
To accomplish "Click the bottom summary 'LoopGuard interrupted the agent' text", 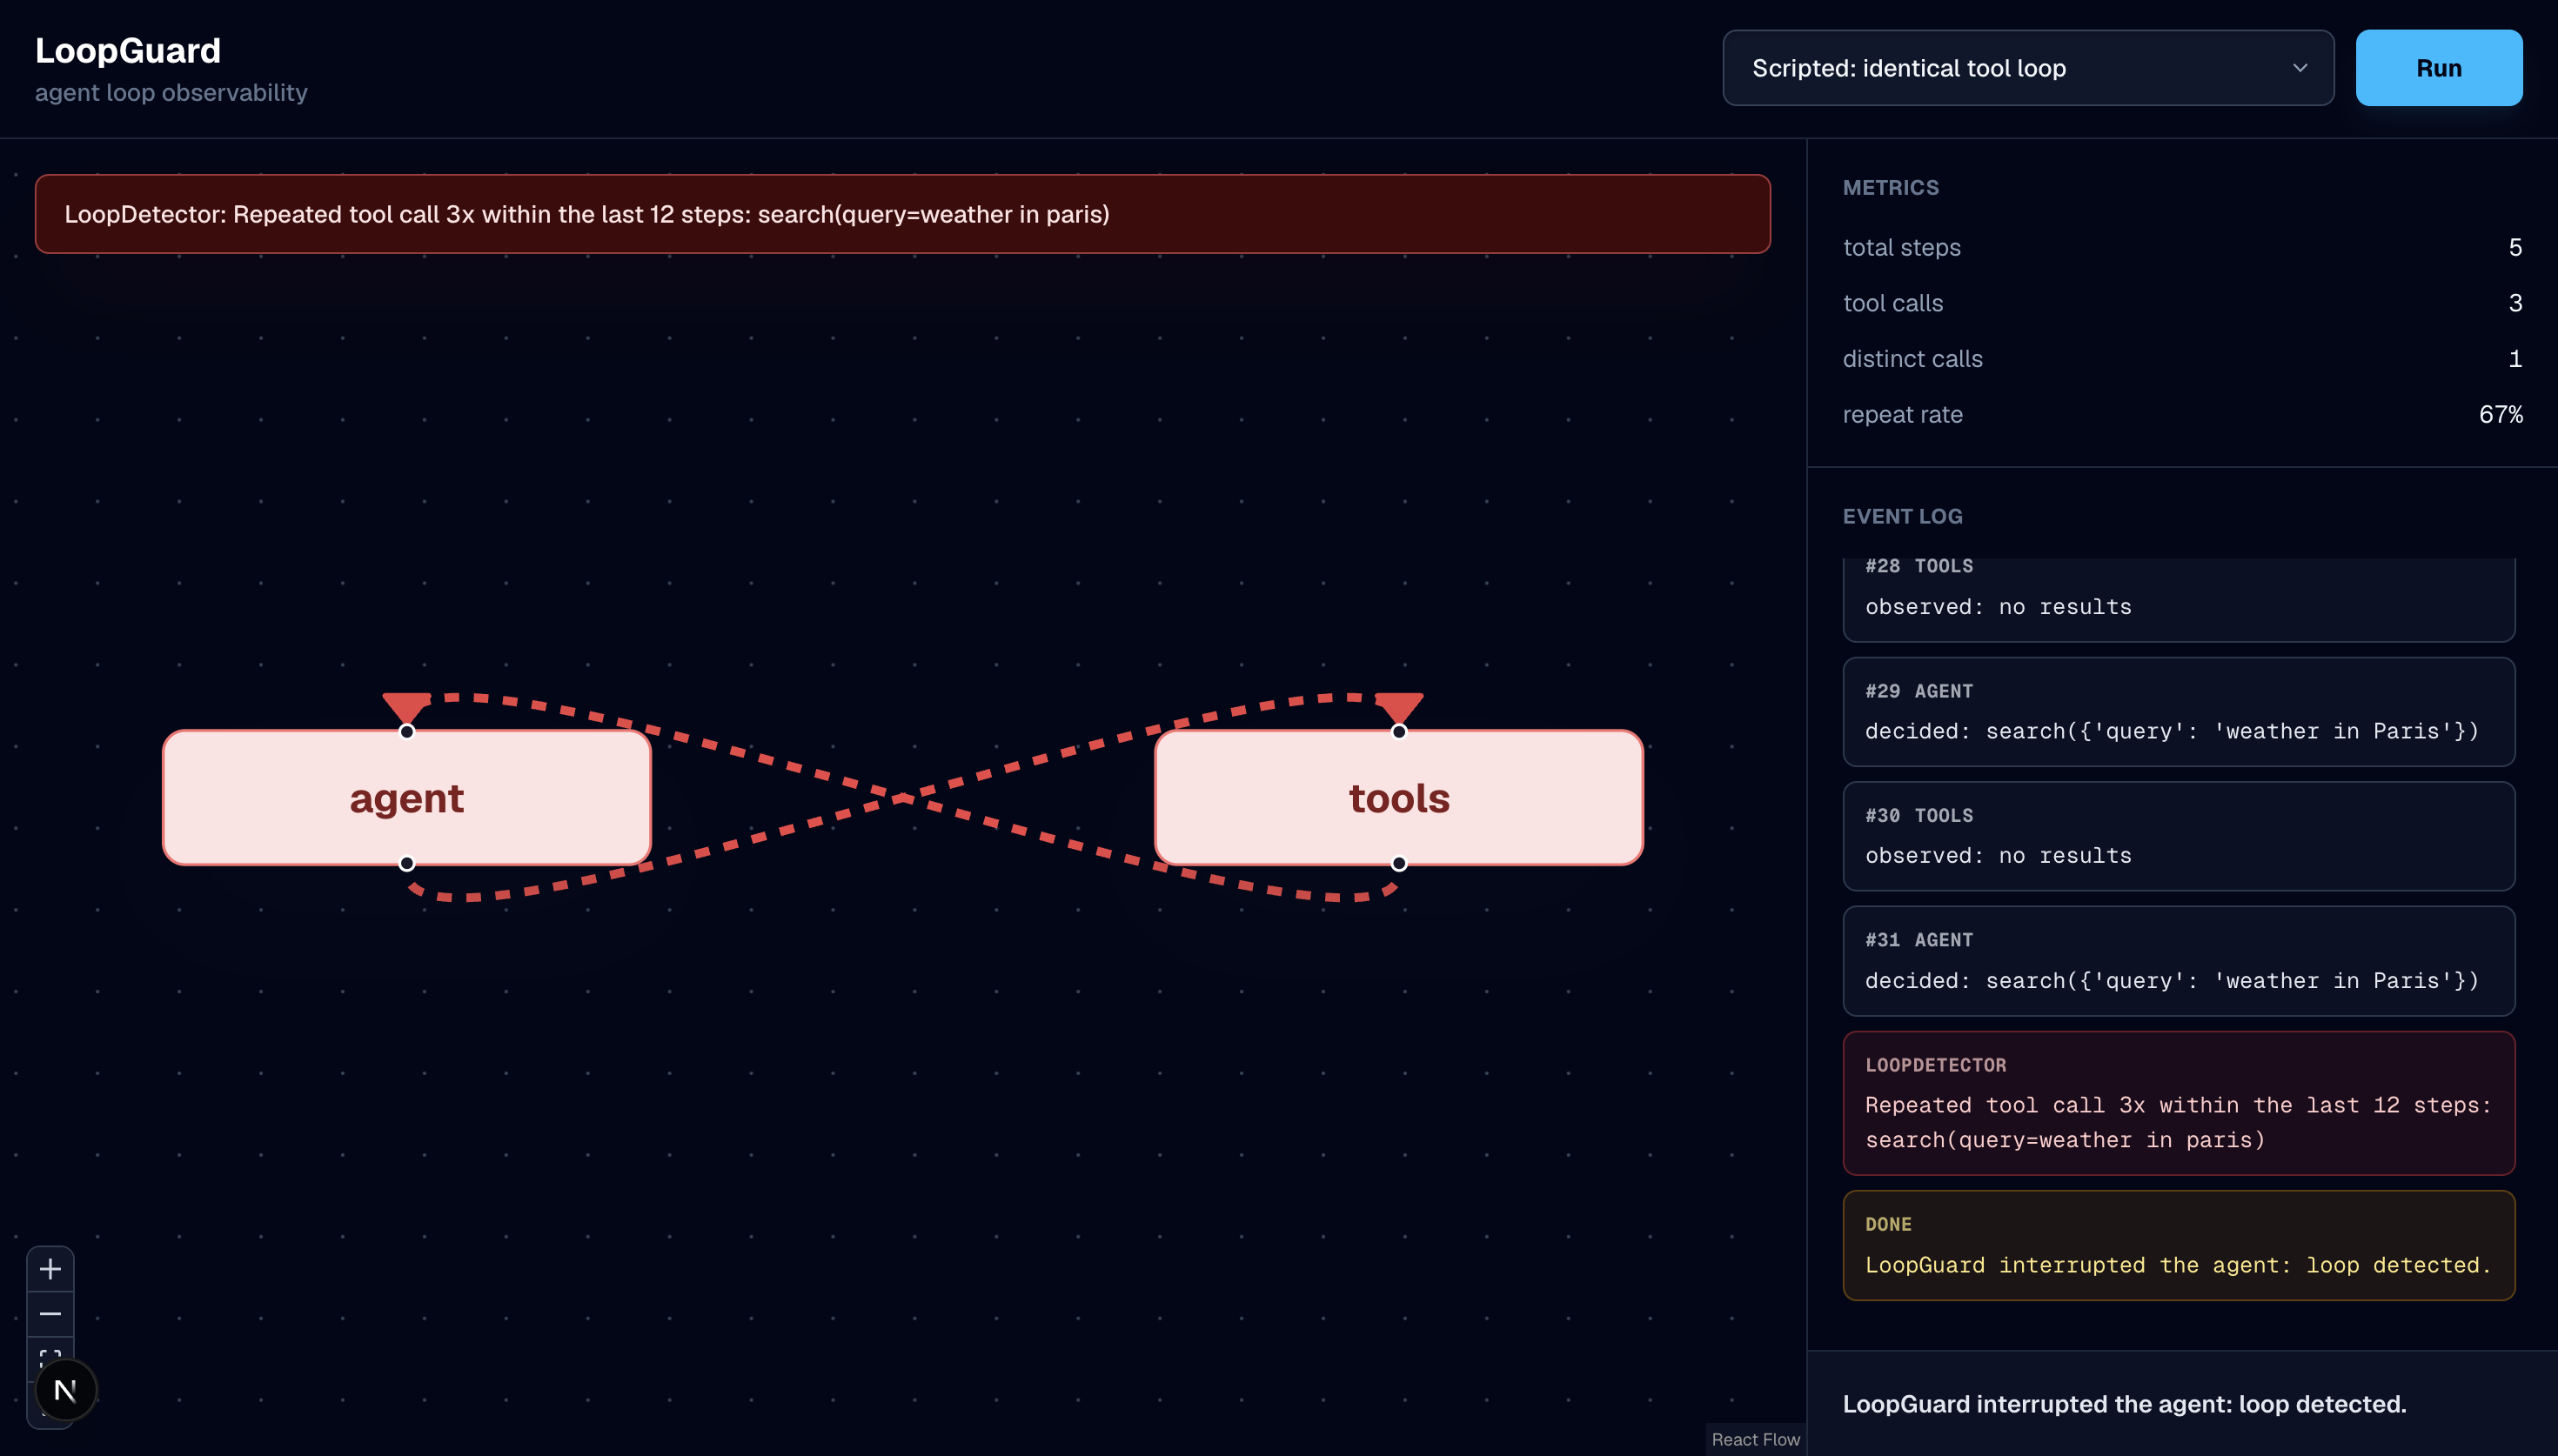I will tap(2124, 1404).
